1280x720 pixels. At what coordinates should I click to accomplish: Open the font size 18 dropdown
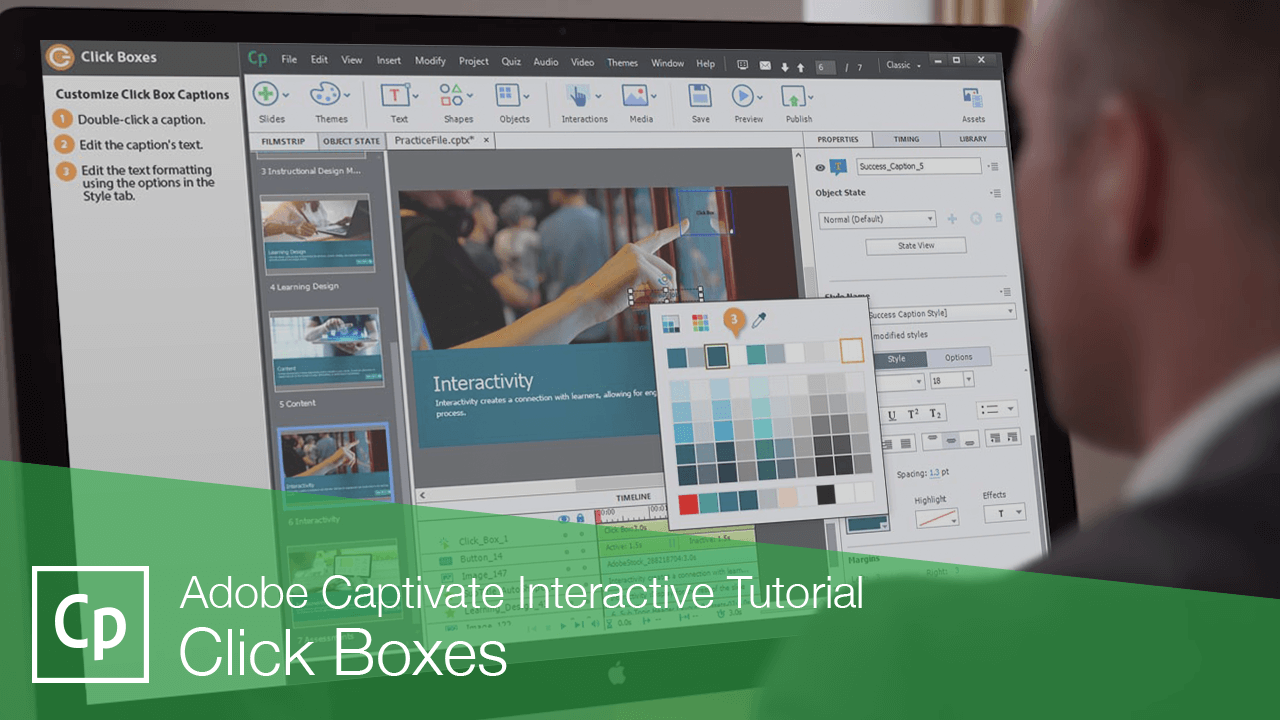[968, 380]
